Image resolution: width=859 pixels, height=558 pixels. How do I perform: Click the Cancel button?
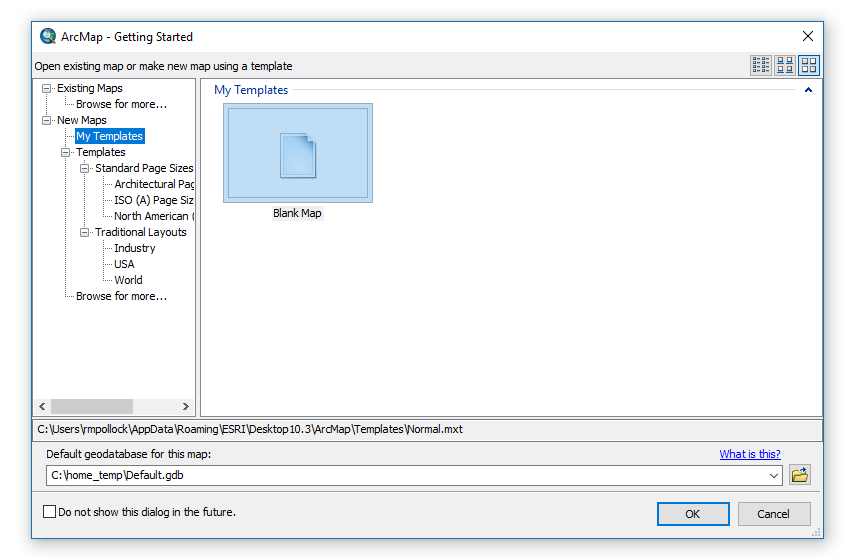pyautogui.click(x=774, y=514)
